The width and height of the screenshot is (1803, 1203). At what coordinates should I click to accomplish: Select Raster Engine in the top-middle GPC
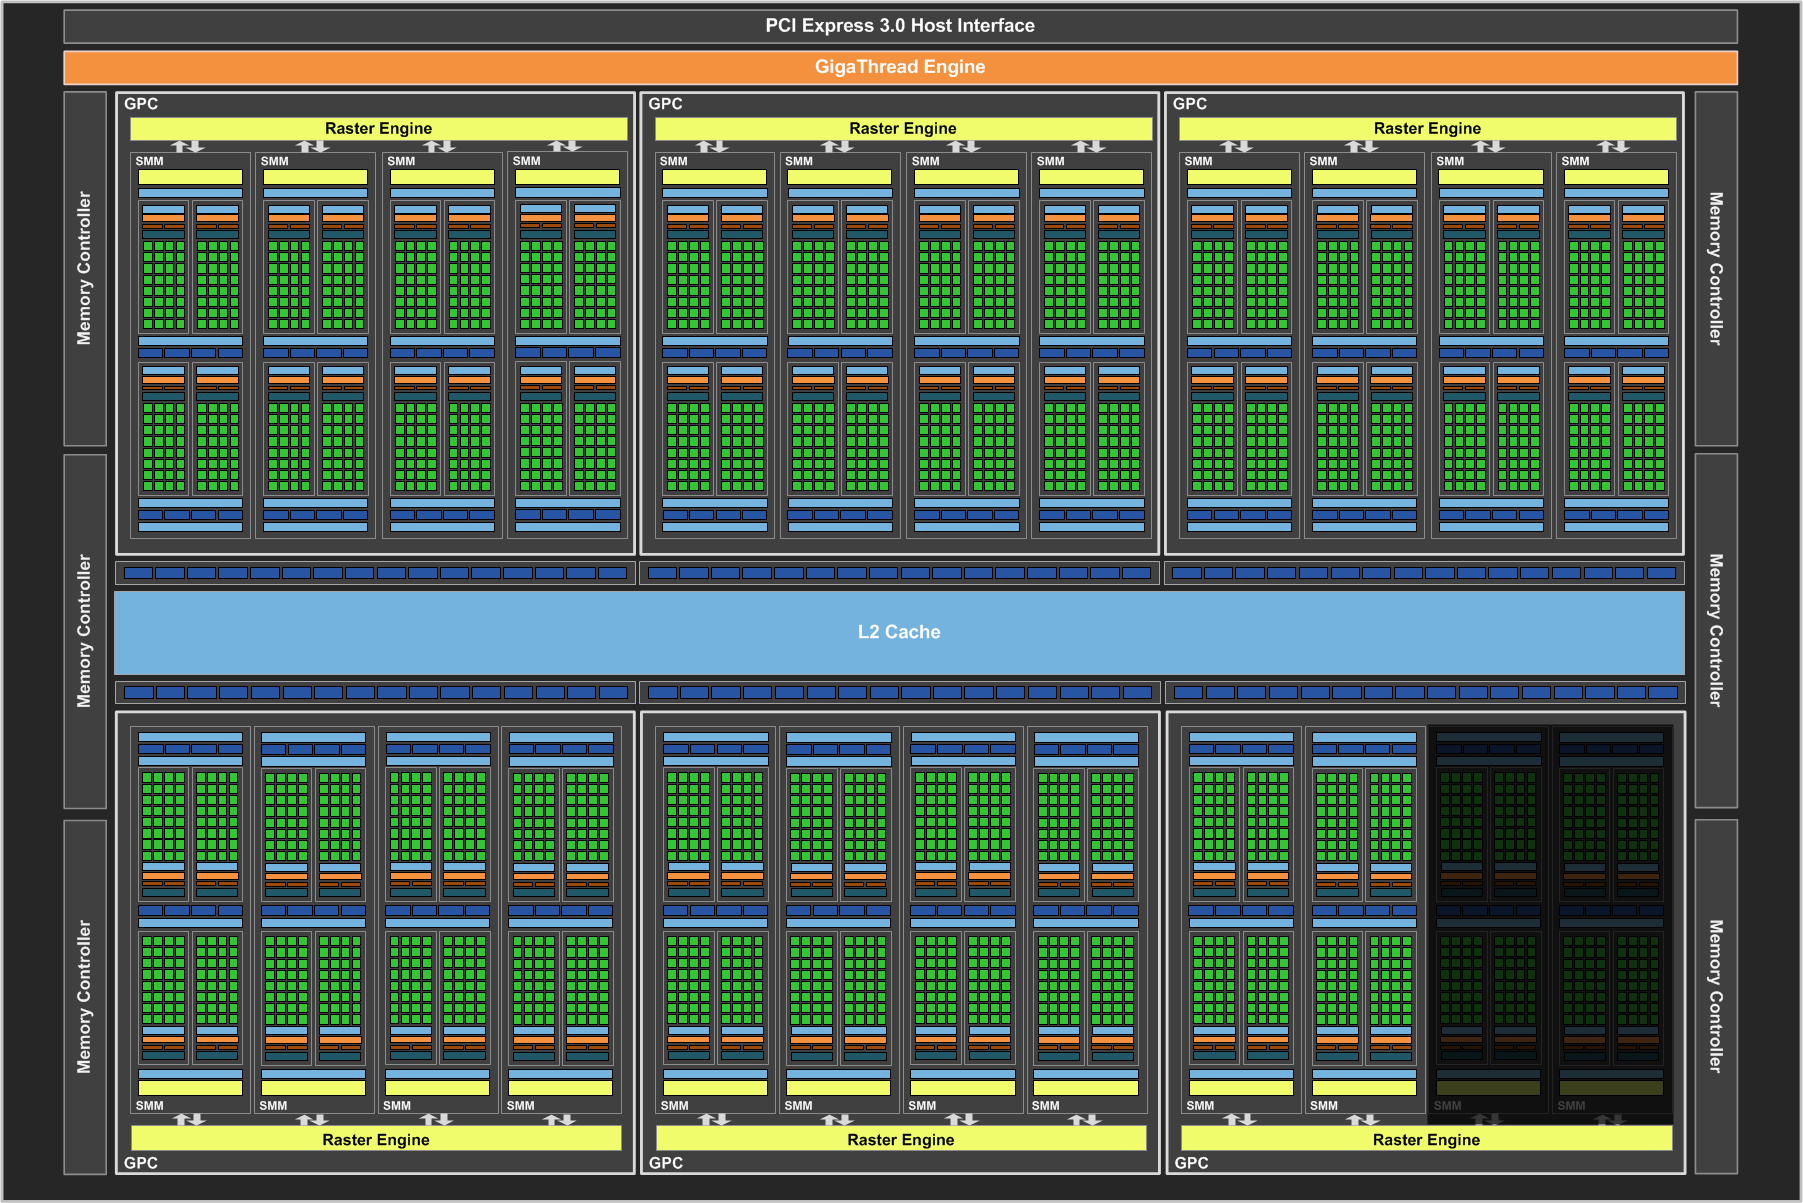tap(903, 128)
